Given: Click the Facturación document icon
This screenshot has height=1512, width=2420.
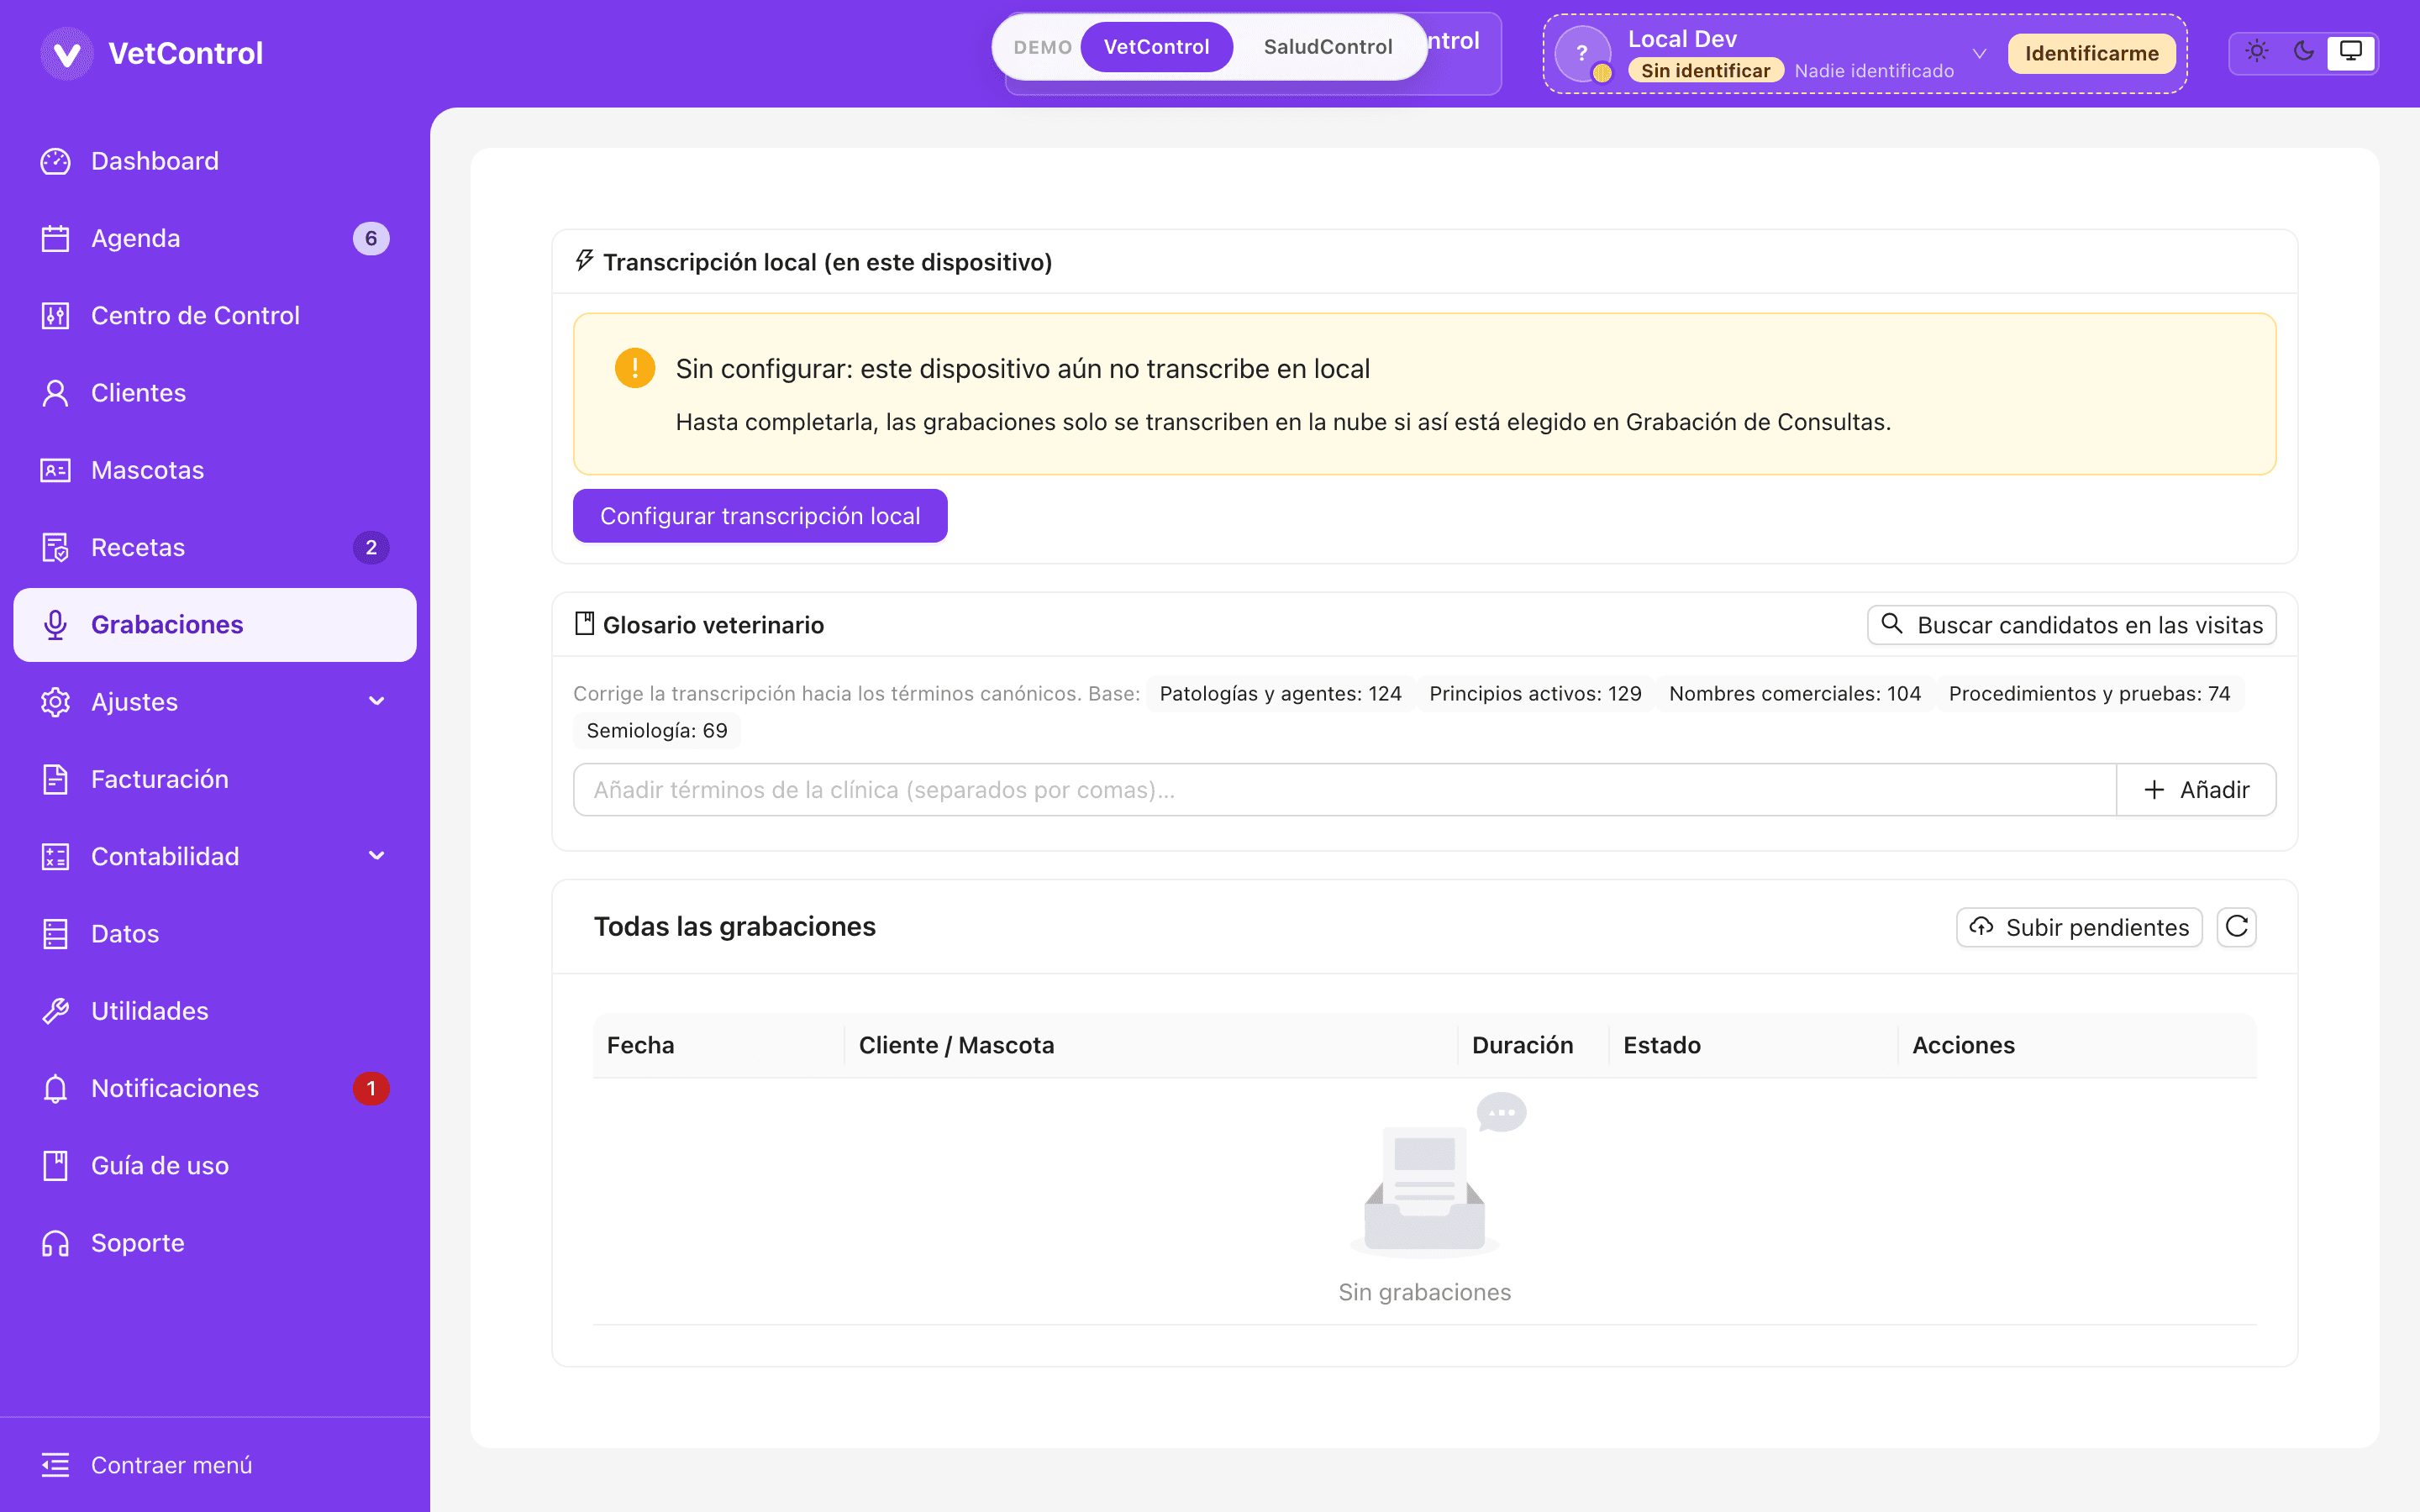Looking at the screenshot, I should tap(55, 779).
